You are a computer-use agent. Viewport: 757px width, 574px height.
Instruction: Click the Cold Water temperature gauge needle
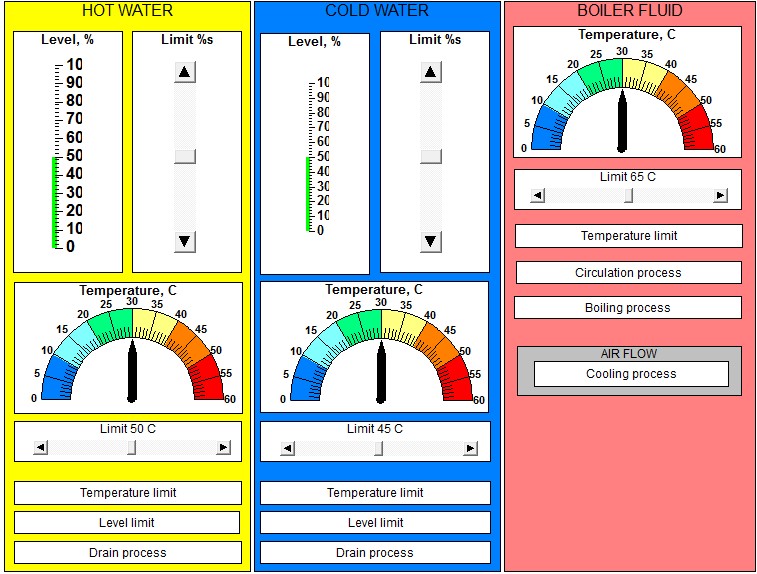[381, 372]
